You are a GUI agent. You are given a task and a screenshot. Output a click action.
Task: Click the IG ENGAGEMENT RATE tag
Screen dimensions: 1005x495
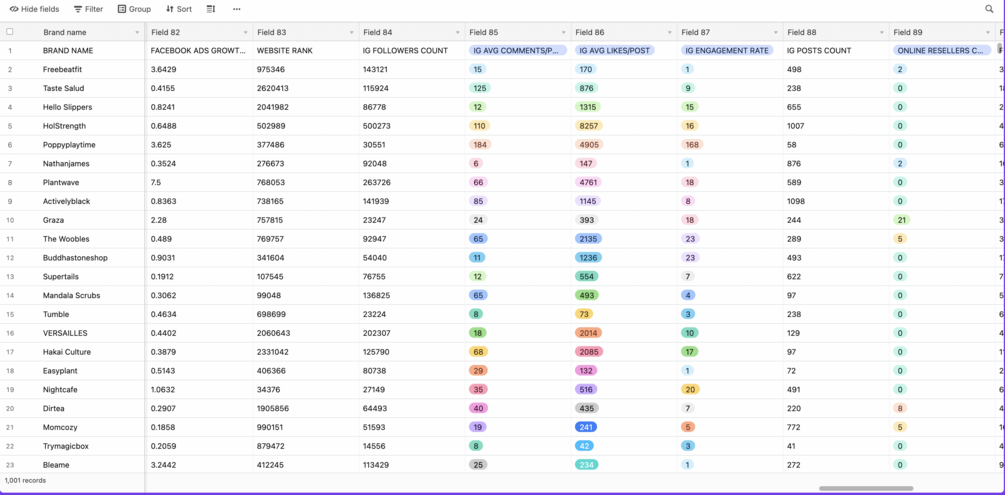(727, 50)
